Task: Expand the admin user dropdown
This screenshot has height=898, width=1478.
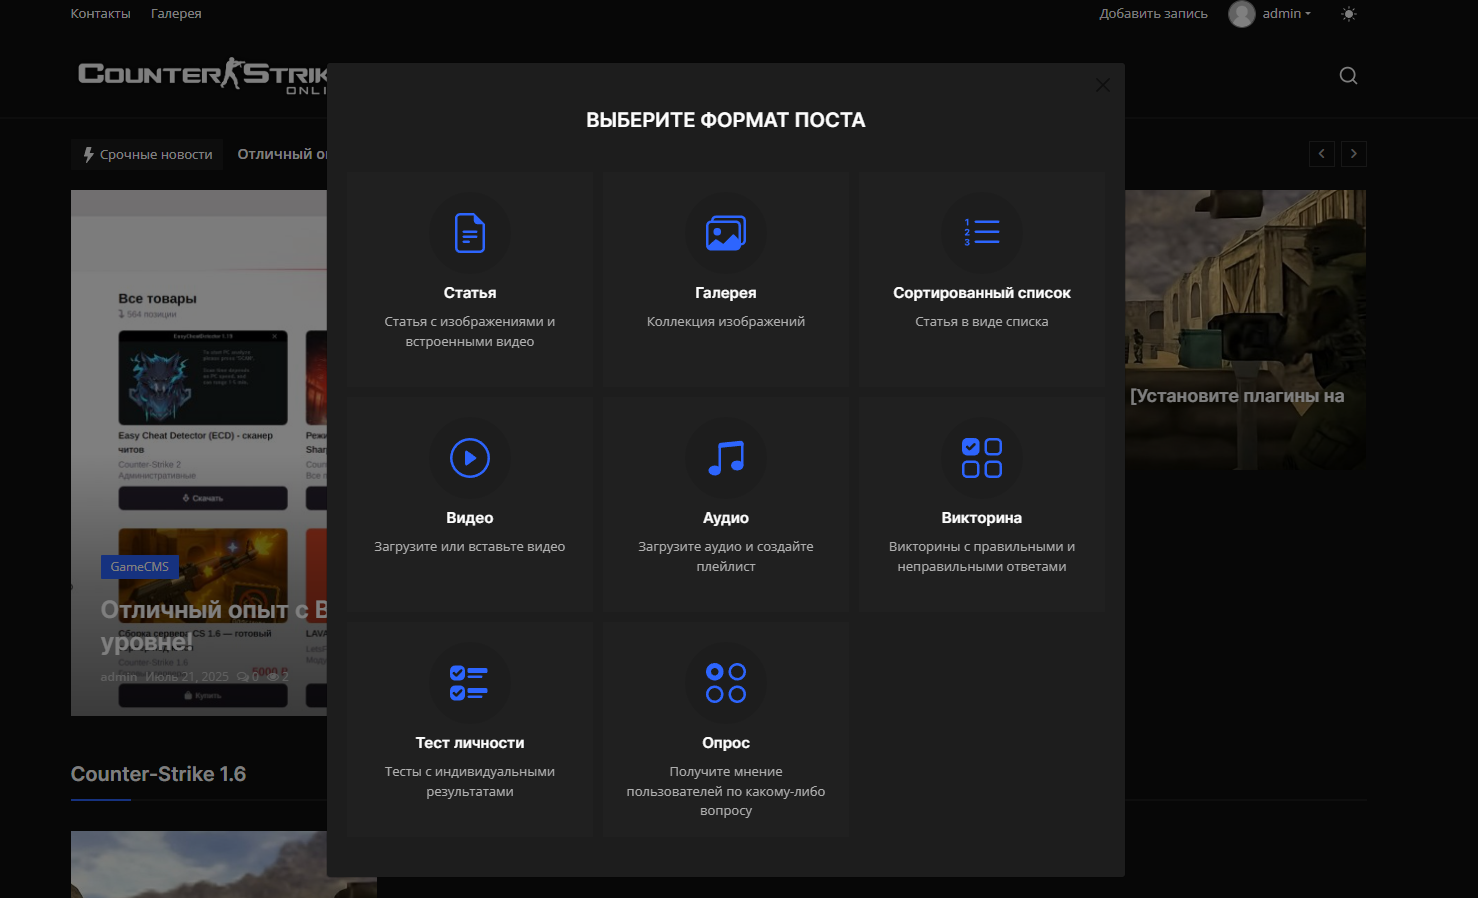Action: (1284, 14)
